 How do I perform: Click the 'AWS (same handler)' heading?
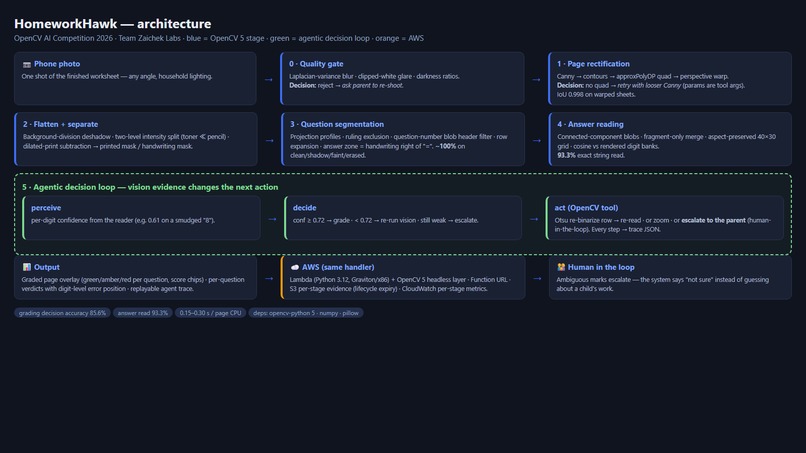[338, 267]
